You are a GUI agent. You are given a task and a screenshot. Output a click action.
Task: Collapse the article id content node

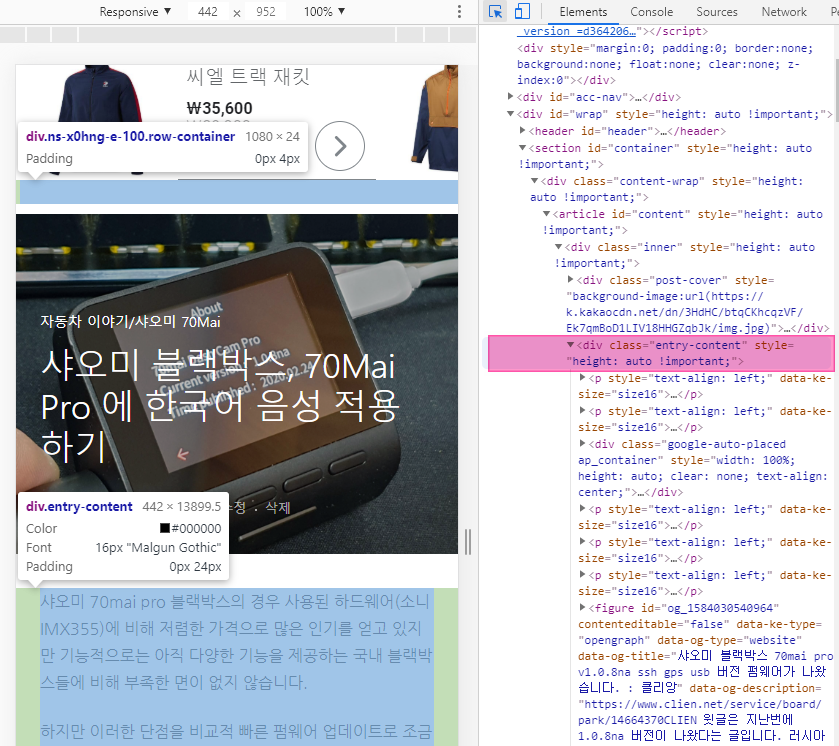546,214
